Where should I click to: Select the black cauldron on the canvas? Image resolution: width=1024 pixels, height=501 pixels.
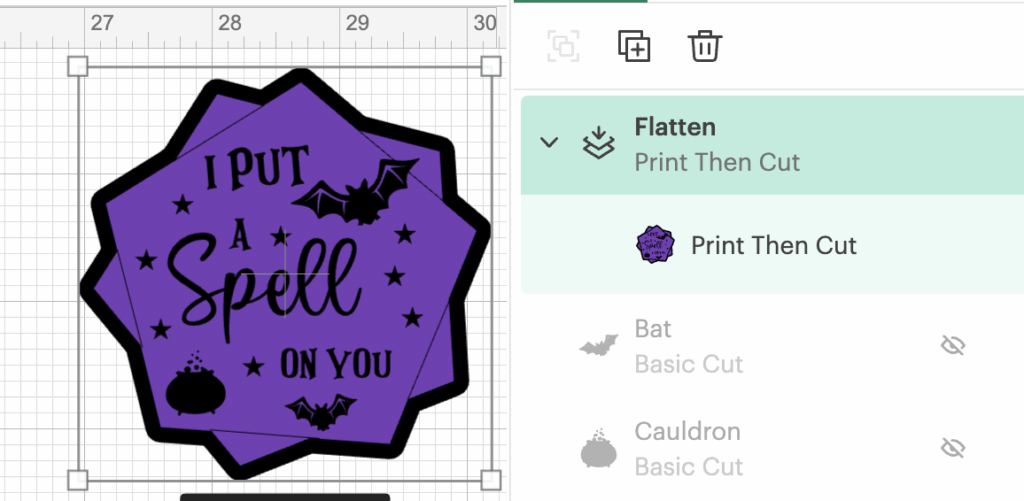tap(195, 383)
